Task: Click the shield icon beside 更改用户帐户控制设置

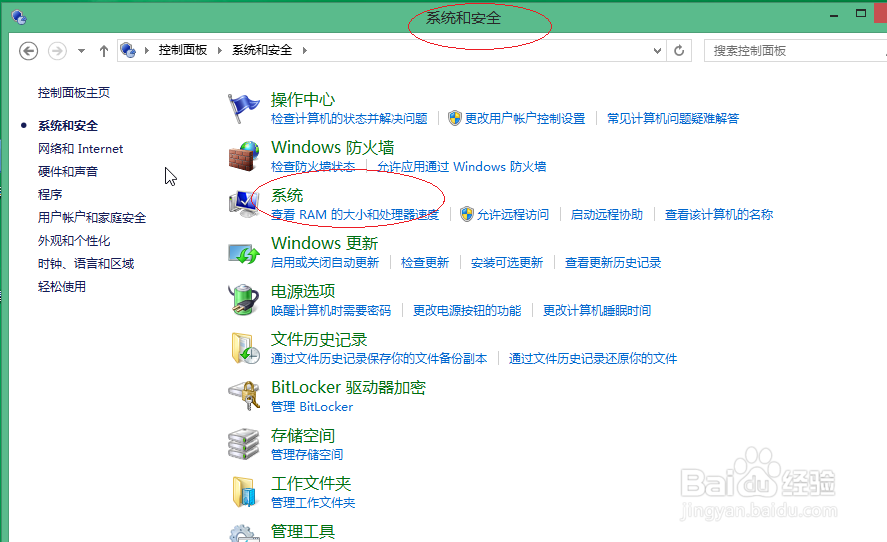Action: (455, 118)
